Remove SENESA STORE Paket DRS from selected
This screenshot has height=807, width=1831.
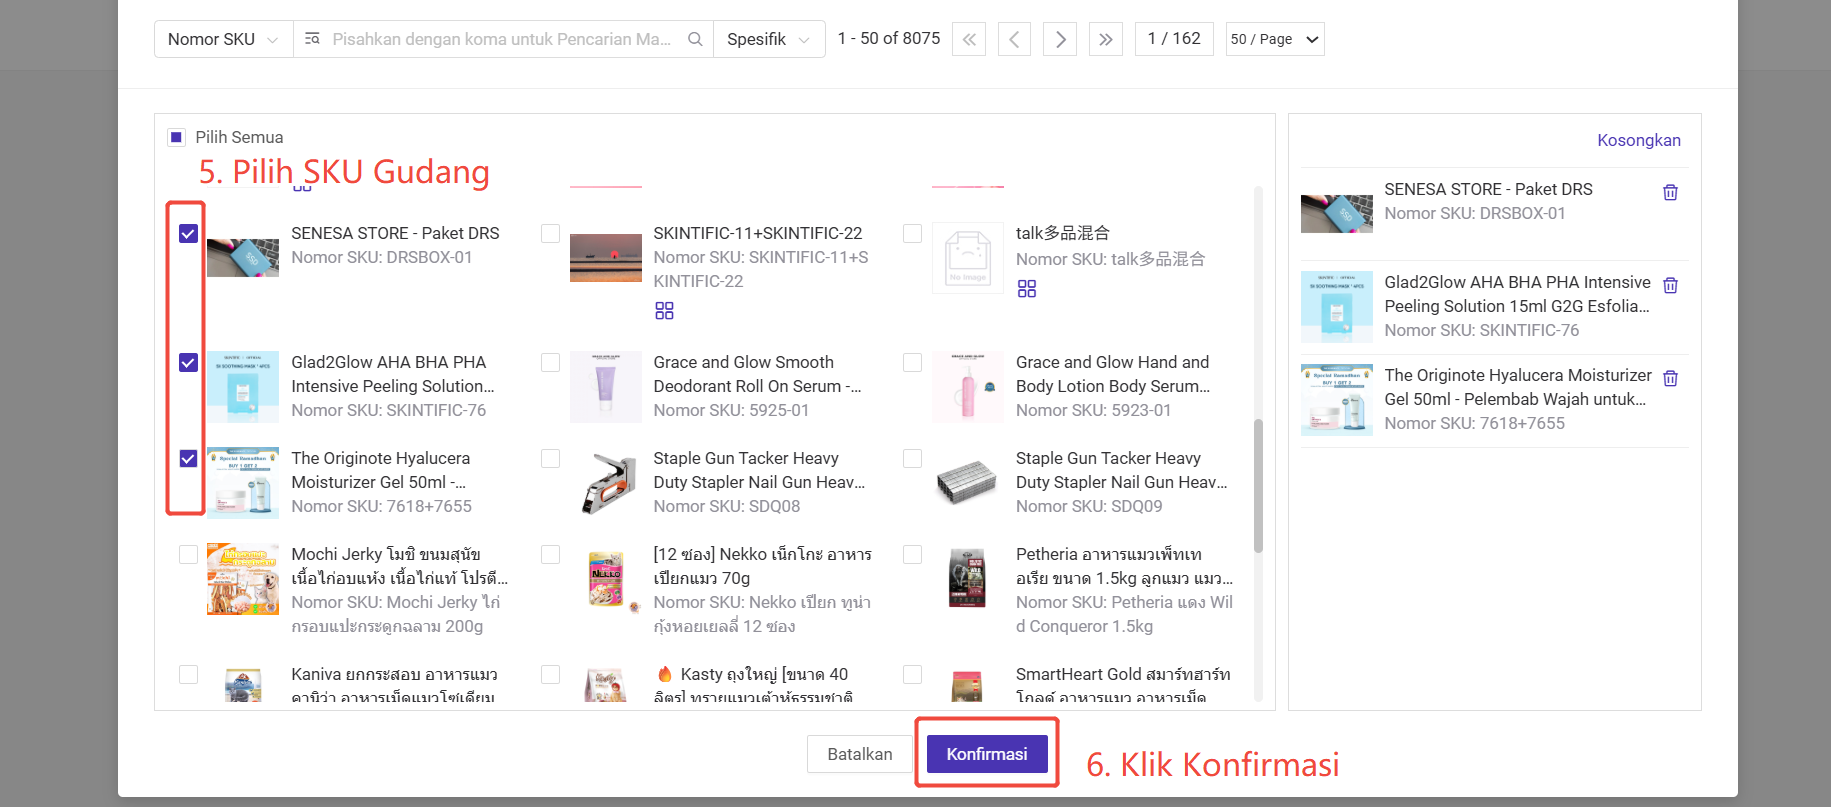tap(1670, 192)
